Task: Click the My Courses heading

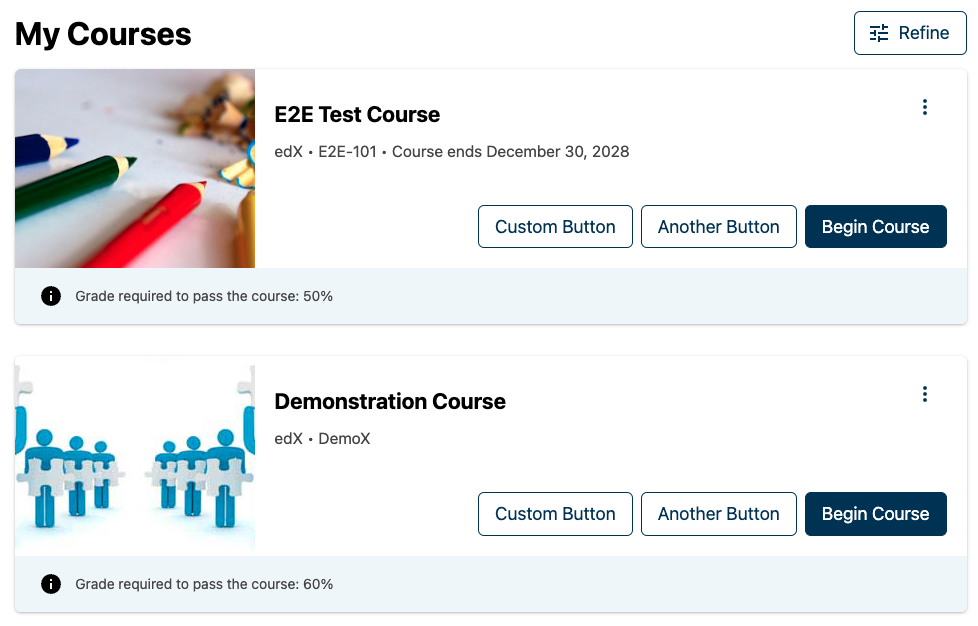Action: pos(103,34)
